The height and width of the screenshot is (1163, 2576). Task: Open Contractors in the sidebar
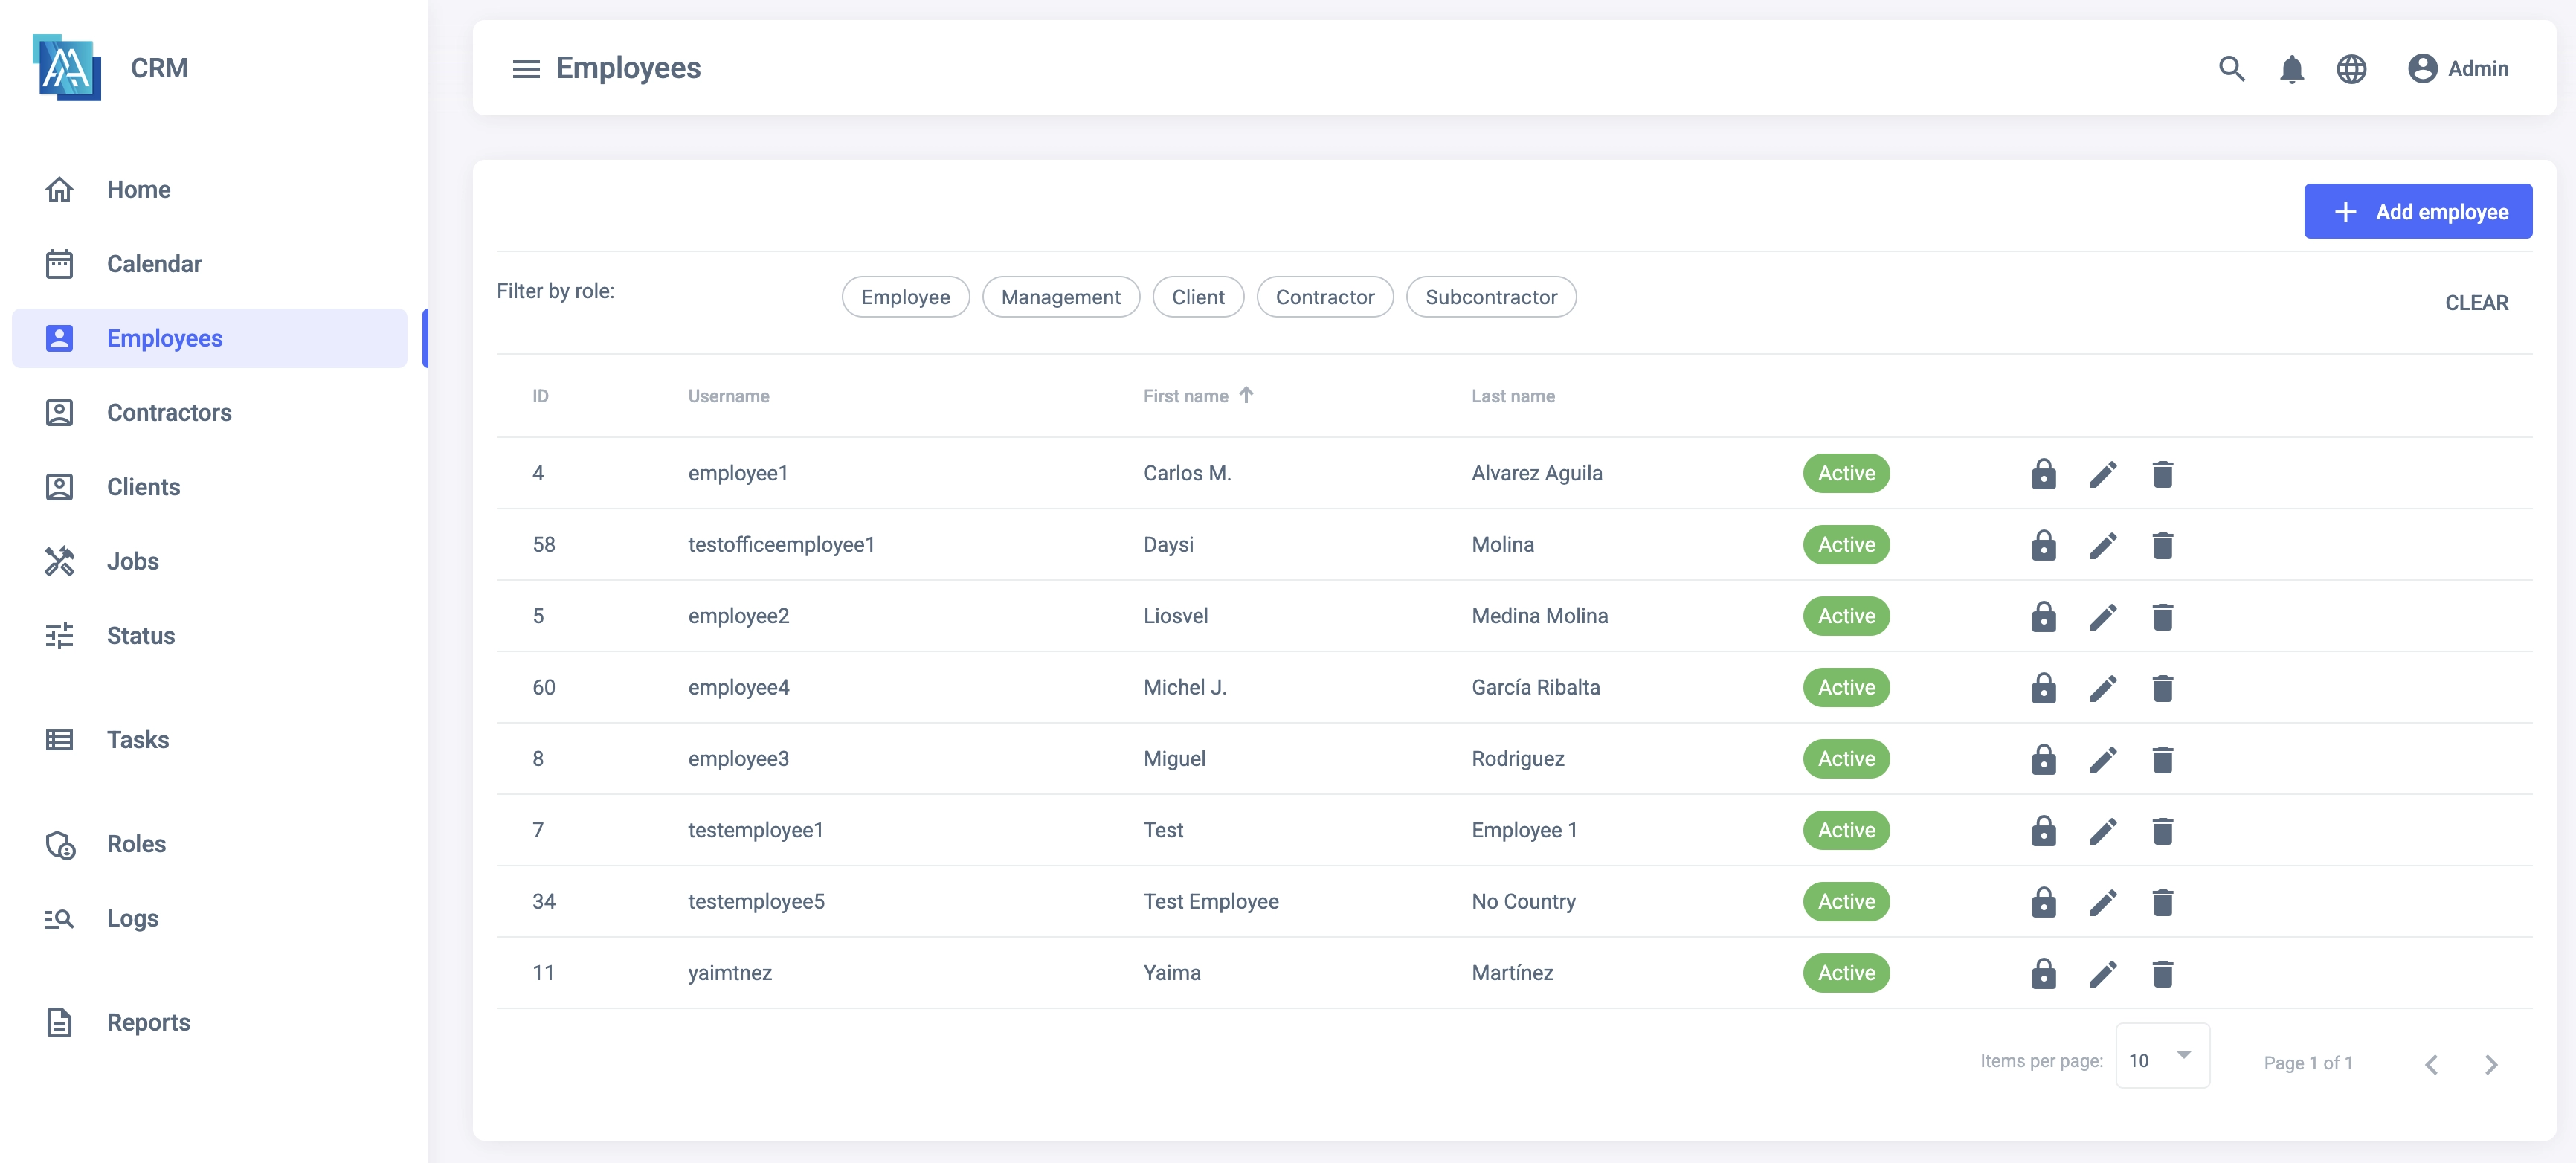click(169, 412)
